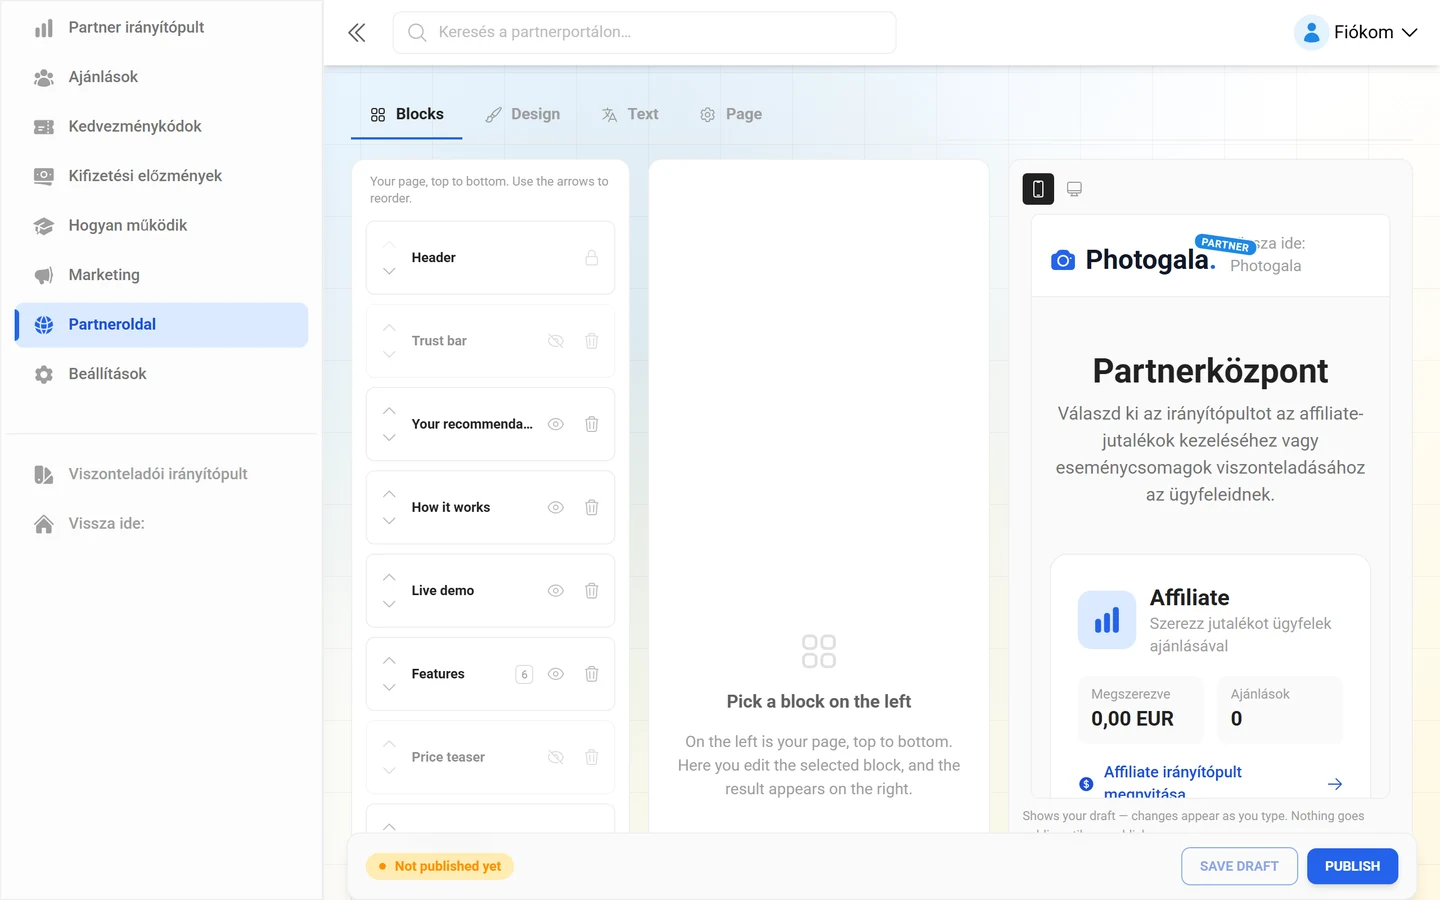The width and height of the screenshot is (1440, 900).
Task: Open the Marketing section in sidebar
Action: click(x=161, y=275)
